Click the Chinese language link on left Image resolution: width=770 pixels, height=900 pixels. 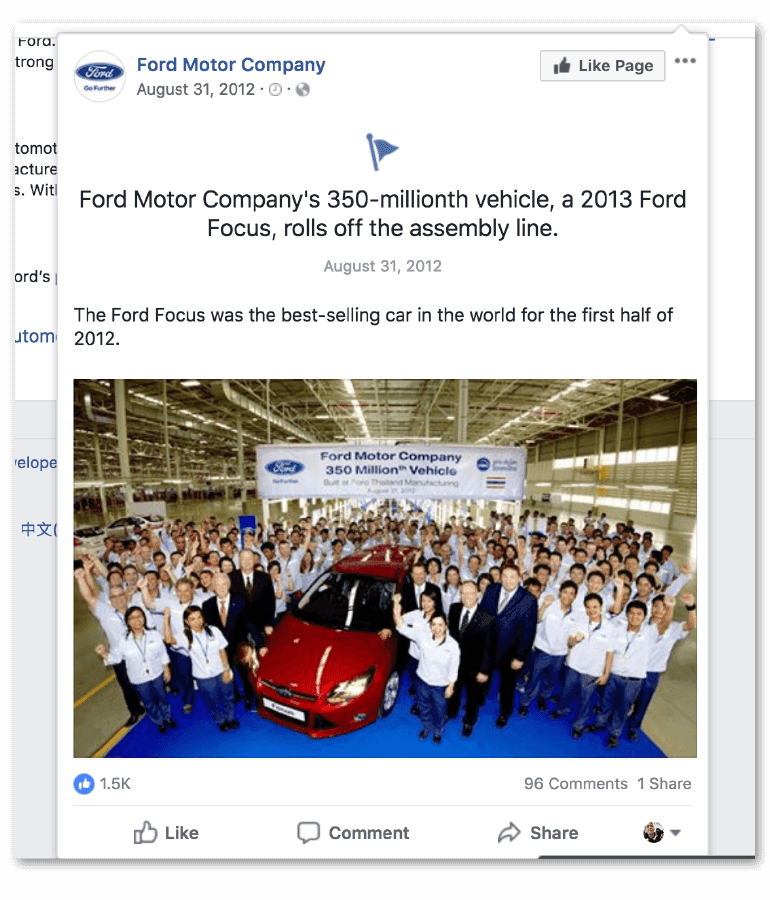(x=38, y=529)
